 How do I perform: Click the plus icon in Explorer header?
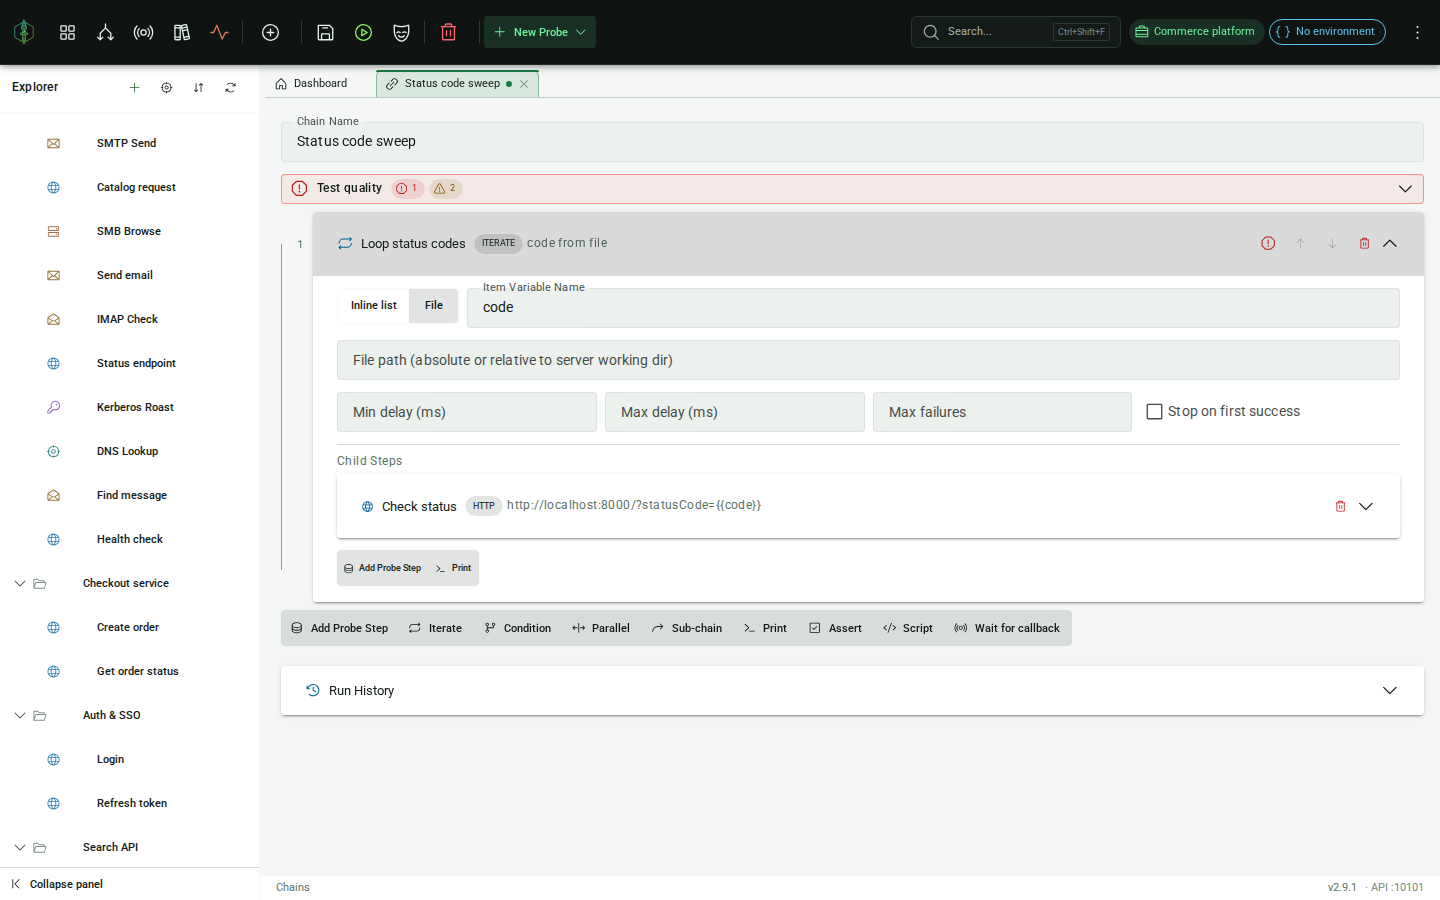pyautogui.click(x=134, y=87)
